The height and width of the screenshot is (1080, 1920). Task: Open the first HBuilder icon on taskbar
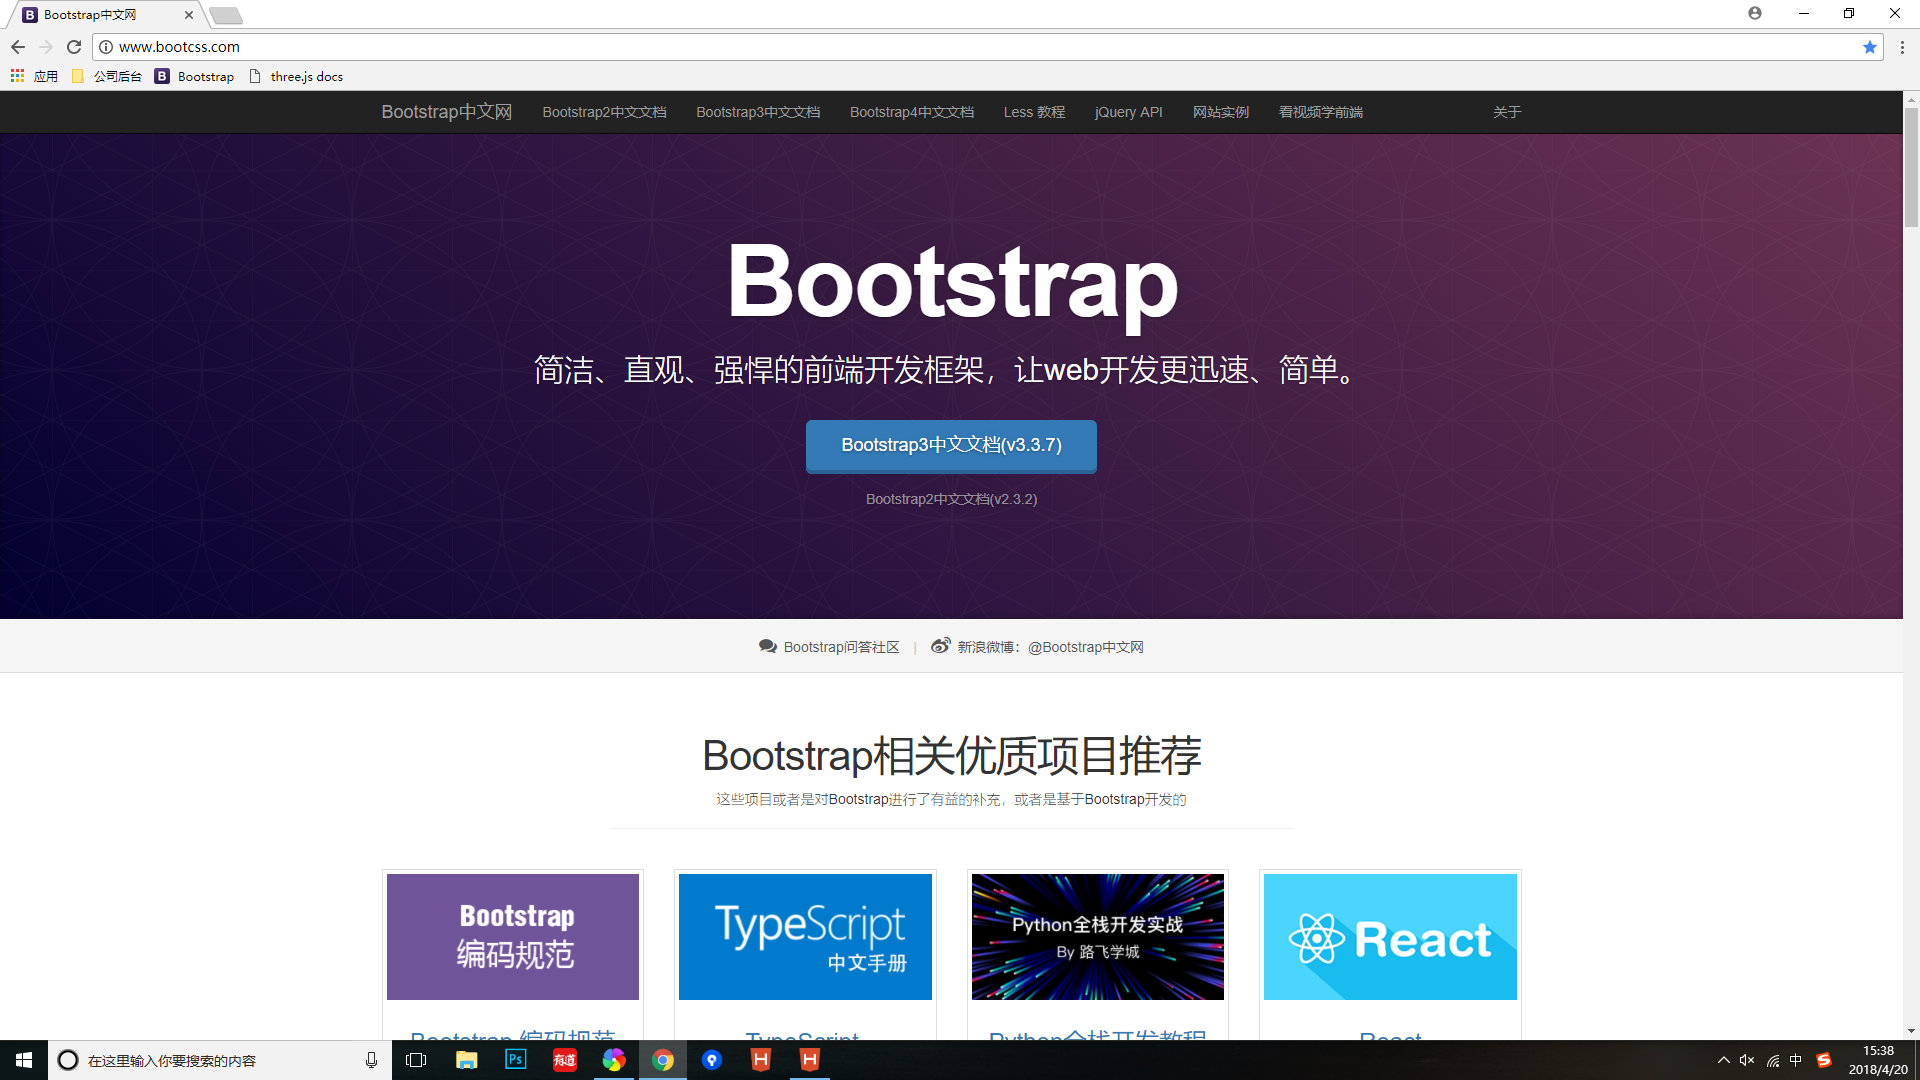(x=760, y=1060)
